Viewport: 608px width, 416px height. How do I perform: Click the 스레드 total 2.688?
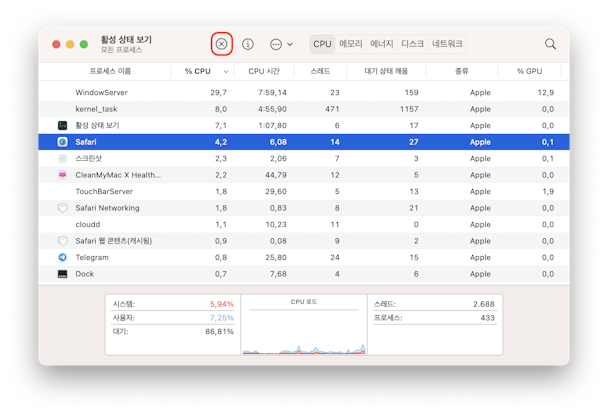click(x=484, y=304)
